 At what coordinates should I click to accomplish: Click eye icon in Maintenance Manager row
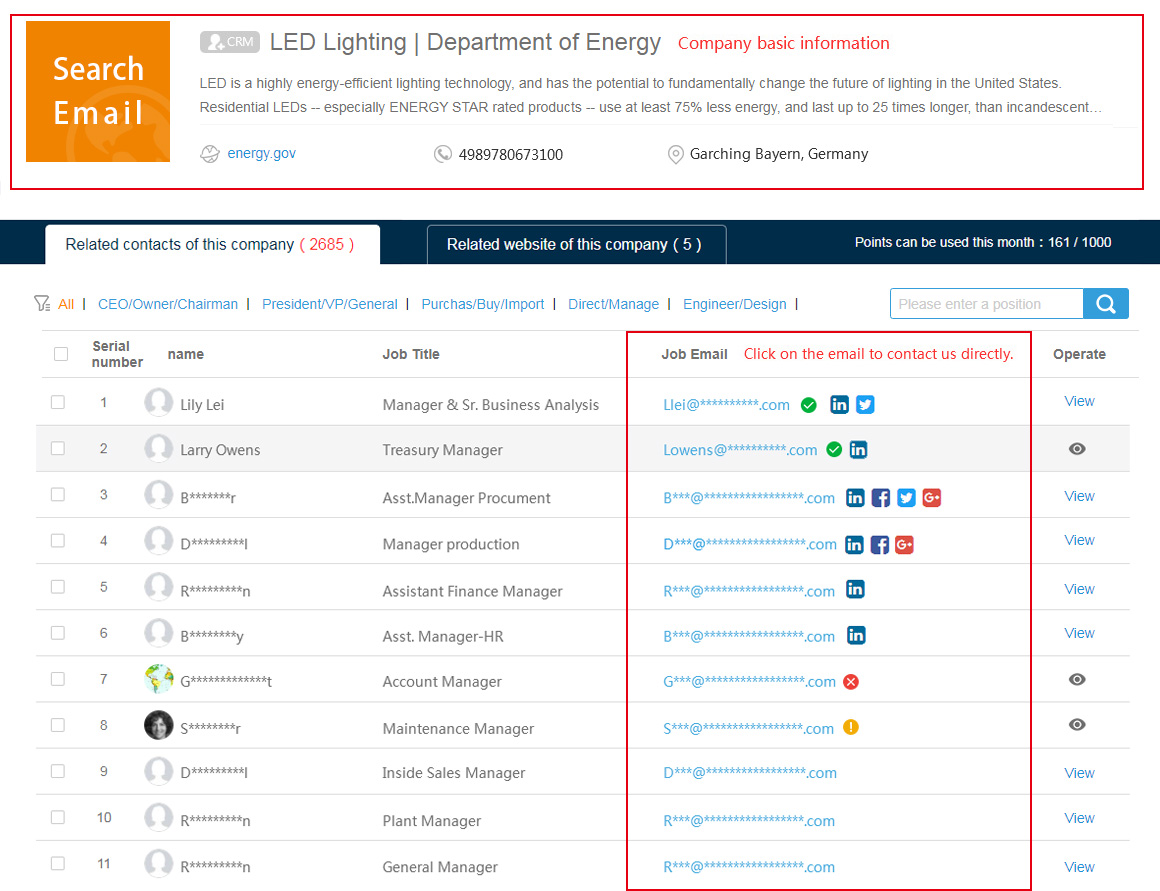tap(1077, 724)
